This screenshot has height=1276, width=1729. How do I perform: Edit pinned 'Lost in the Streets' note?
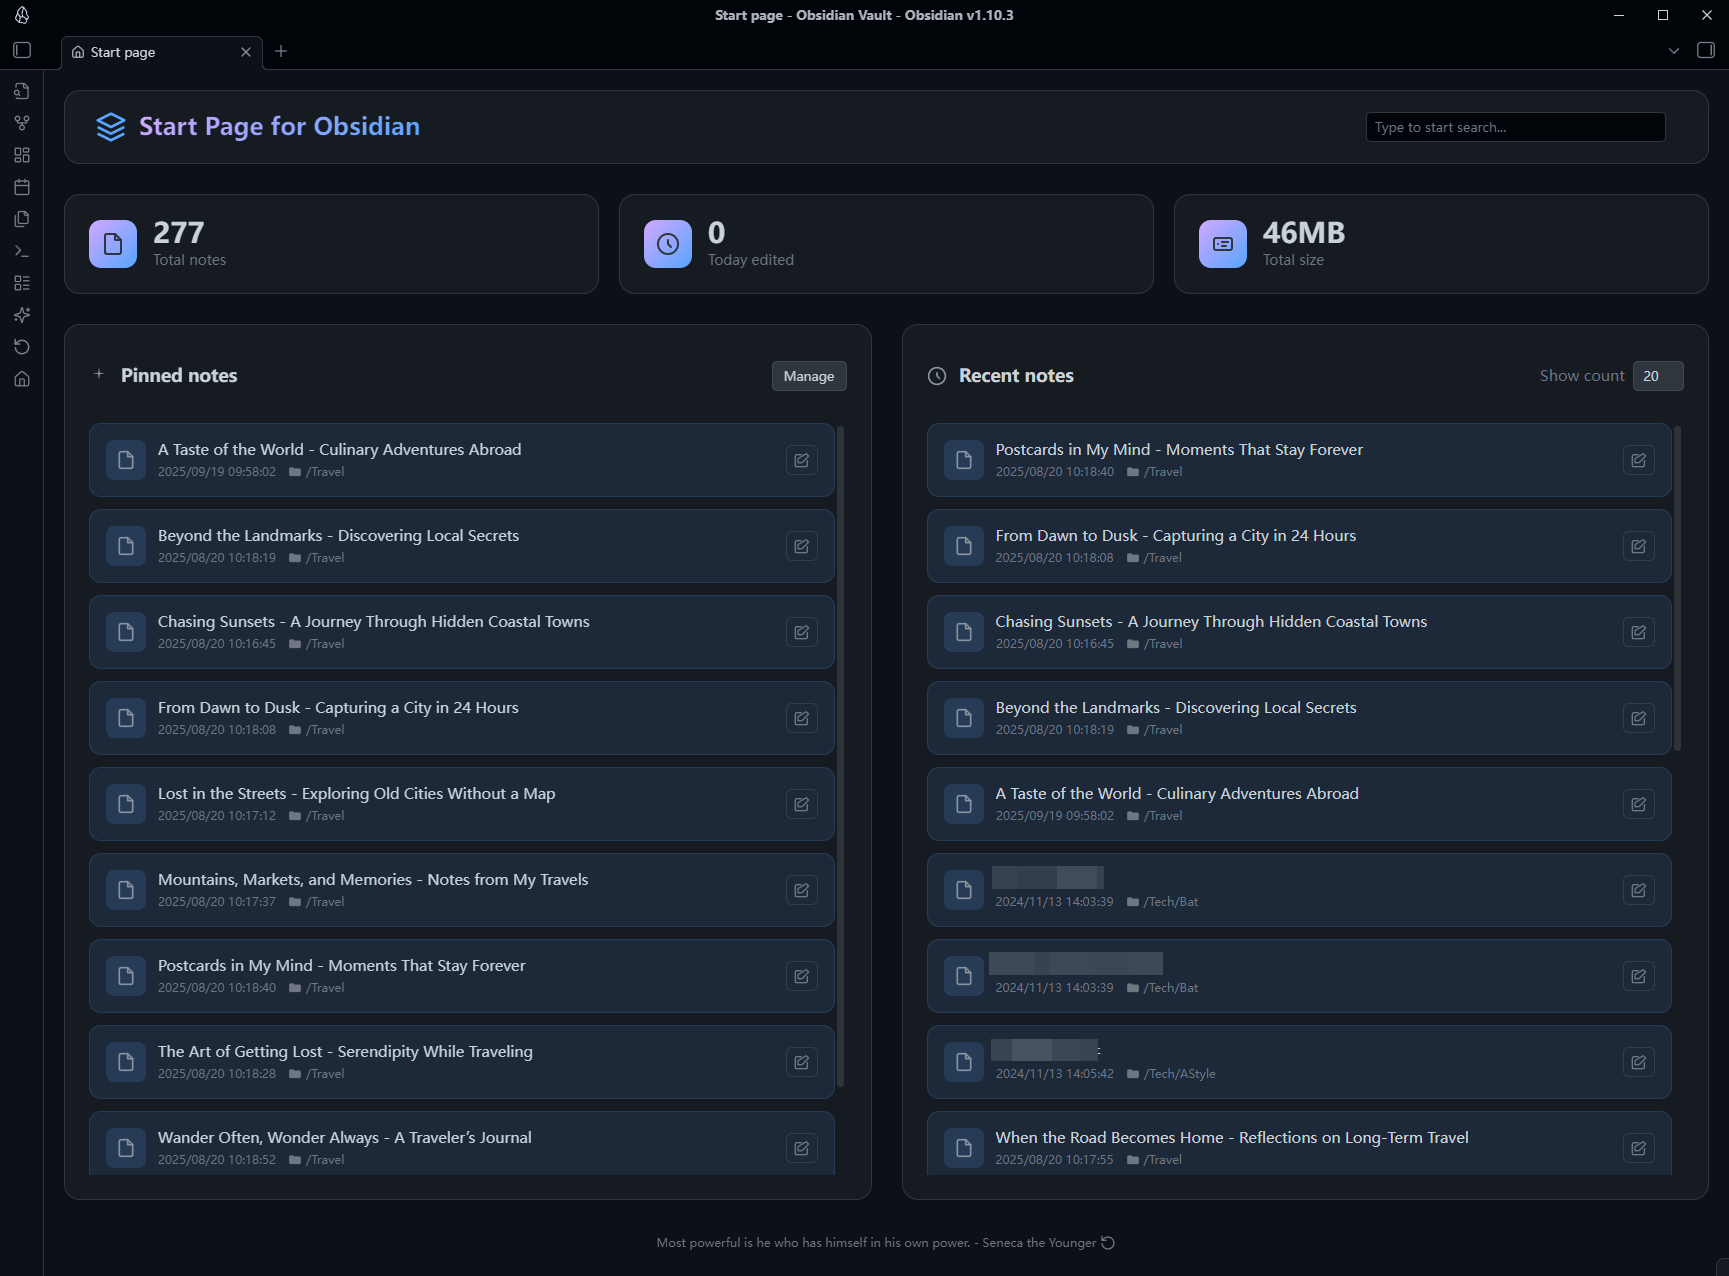(x=801, y=804)
